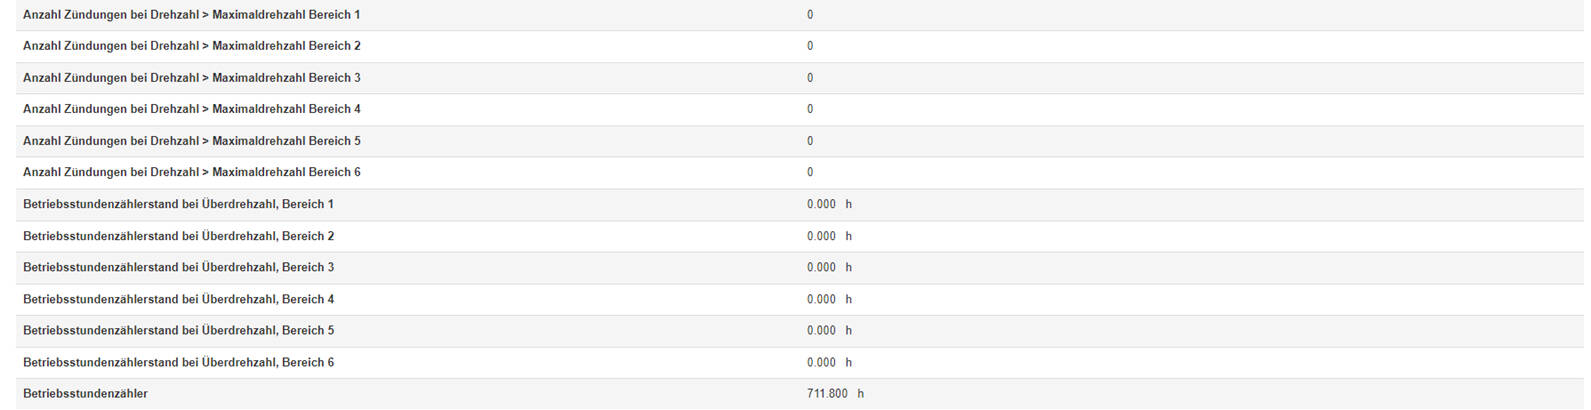Select the 'Maximaldrehzahl Bereich 4' row label

[191, 109]
